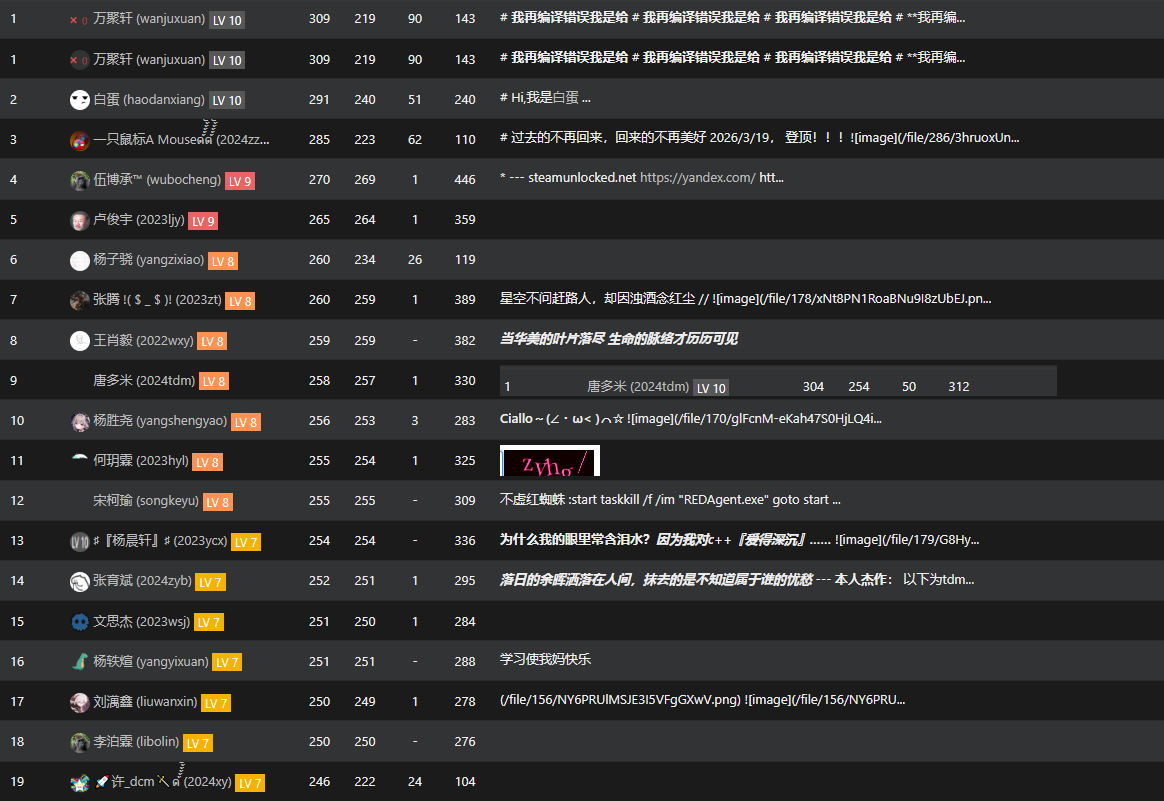
Task: Click the LV 10 badge beside haodanxiang
Action: tap(227, 100)
